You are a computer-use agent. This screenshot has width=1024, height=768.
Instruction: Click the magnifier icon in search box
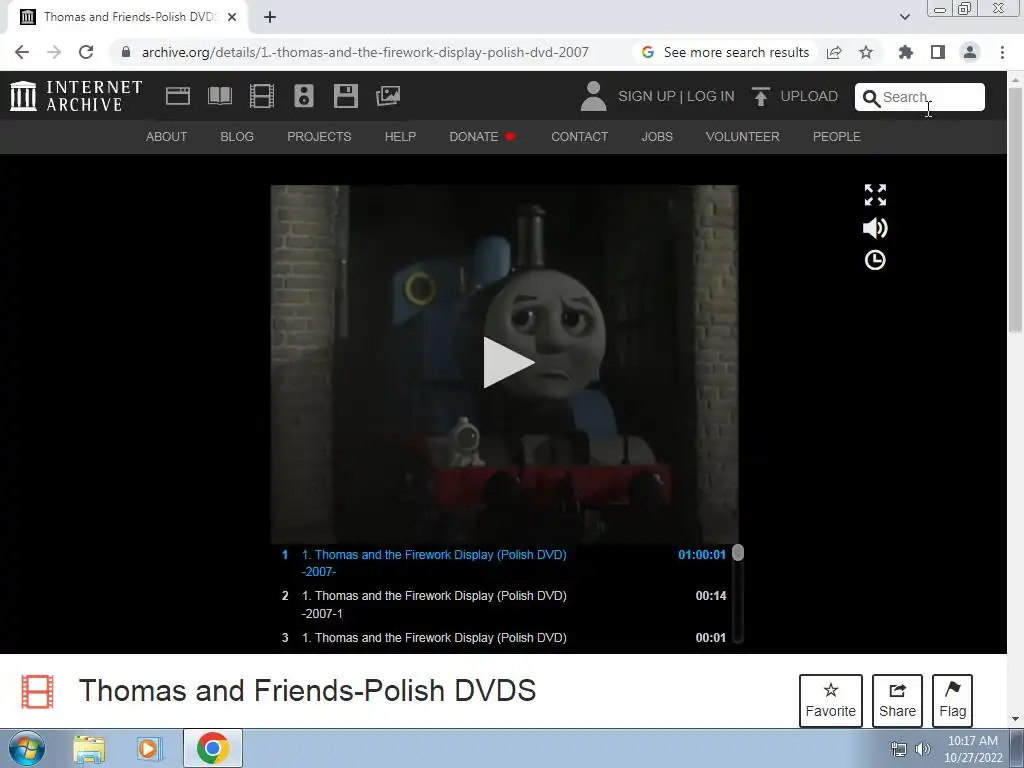(871, 98)
